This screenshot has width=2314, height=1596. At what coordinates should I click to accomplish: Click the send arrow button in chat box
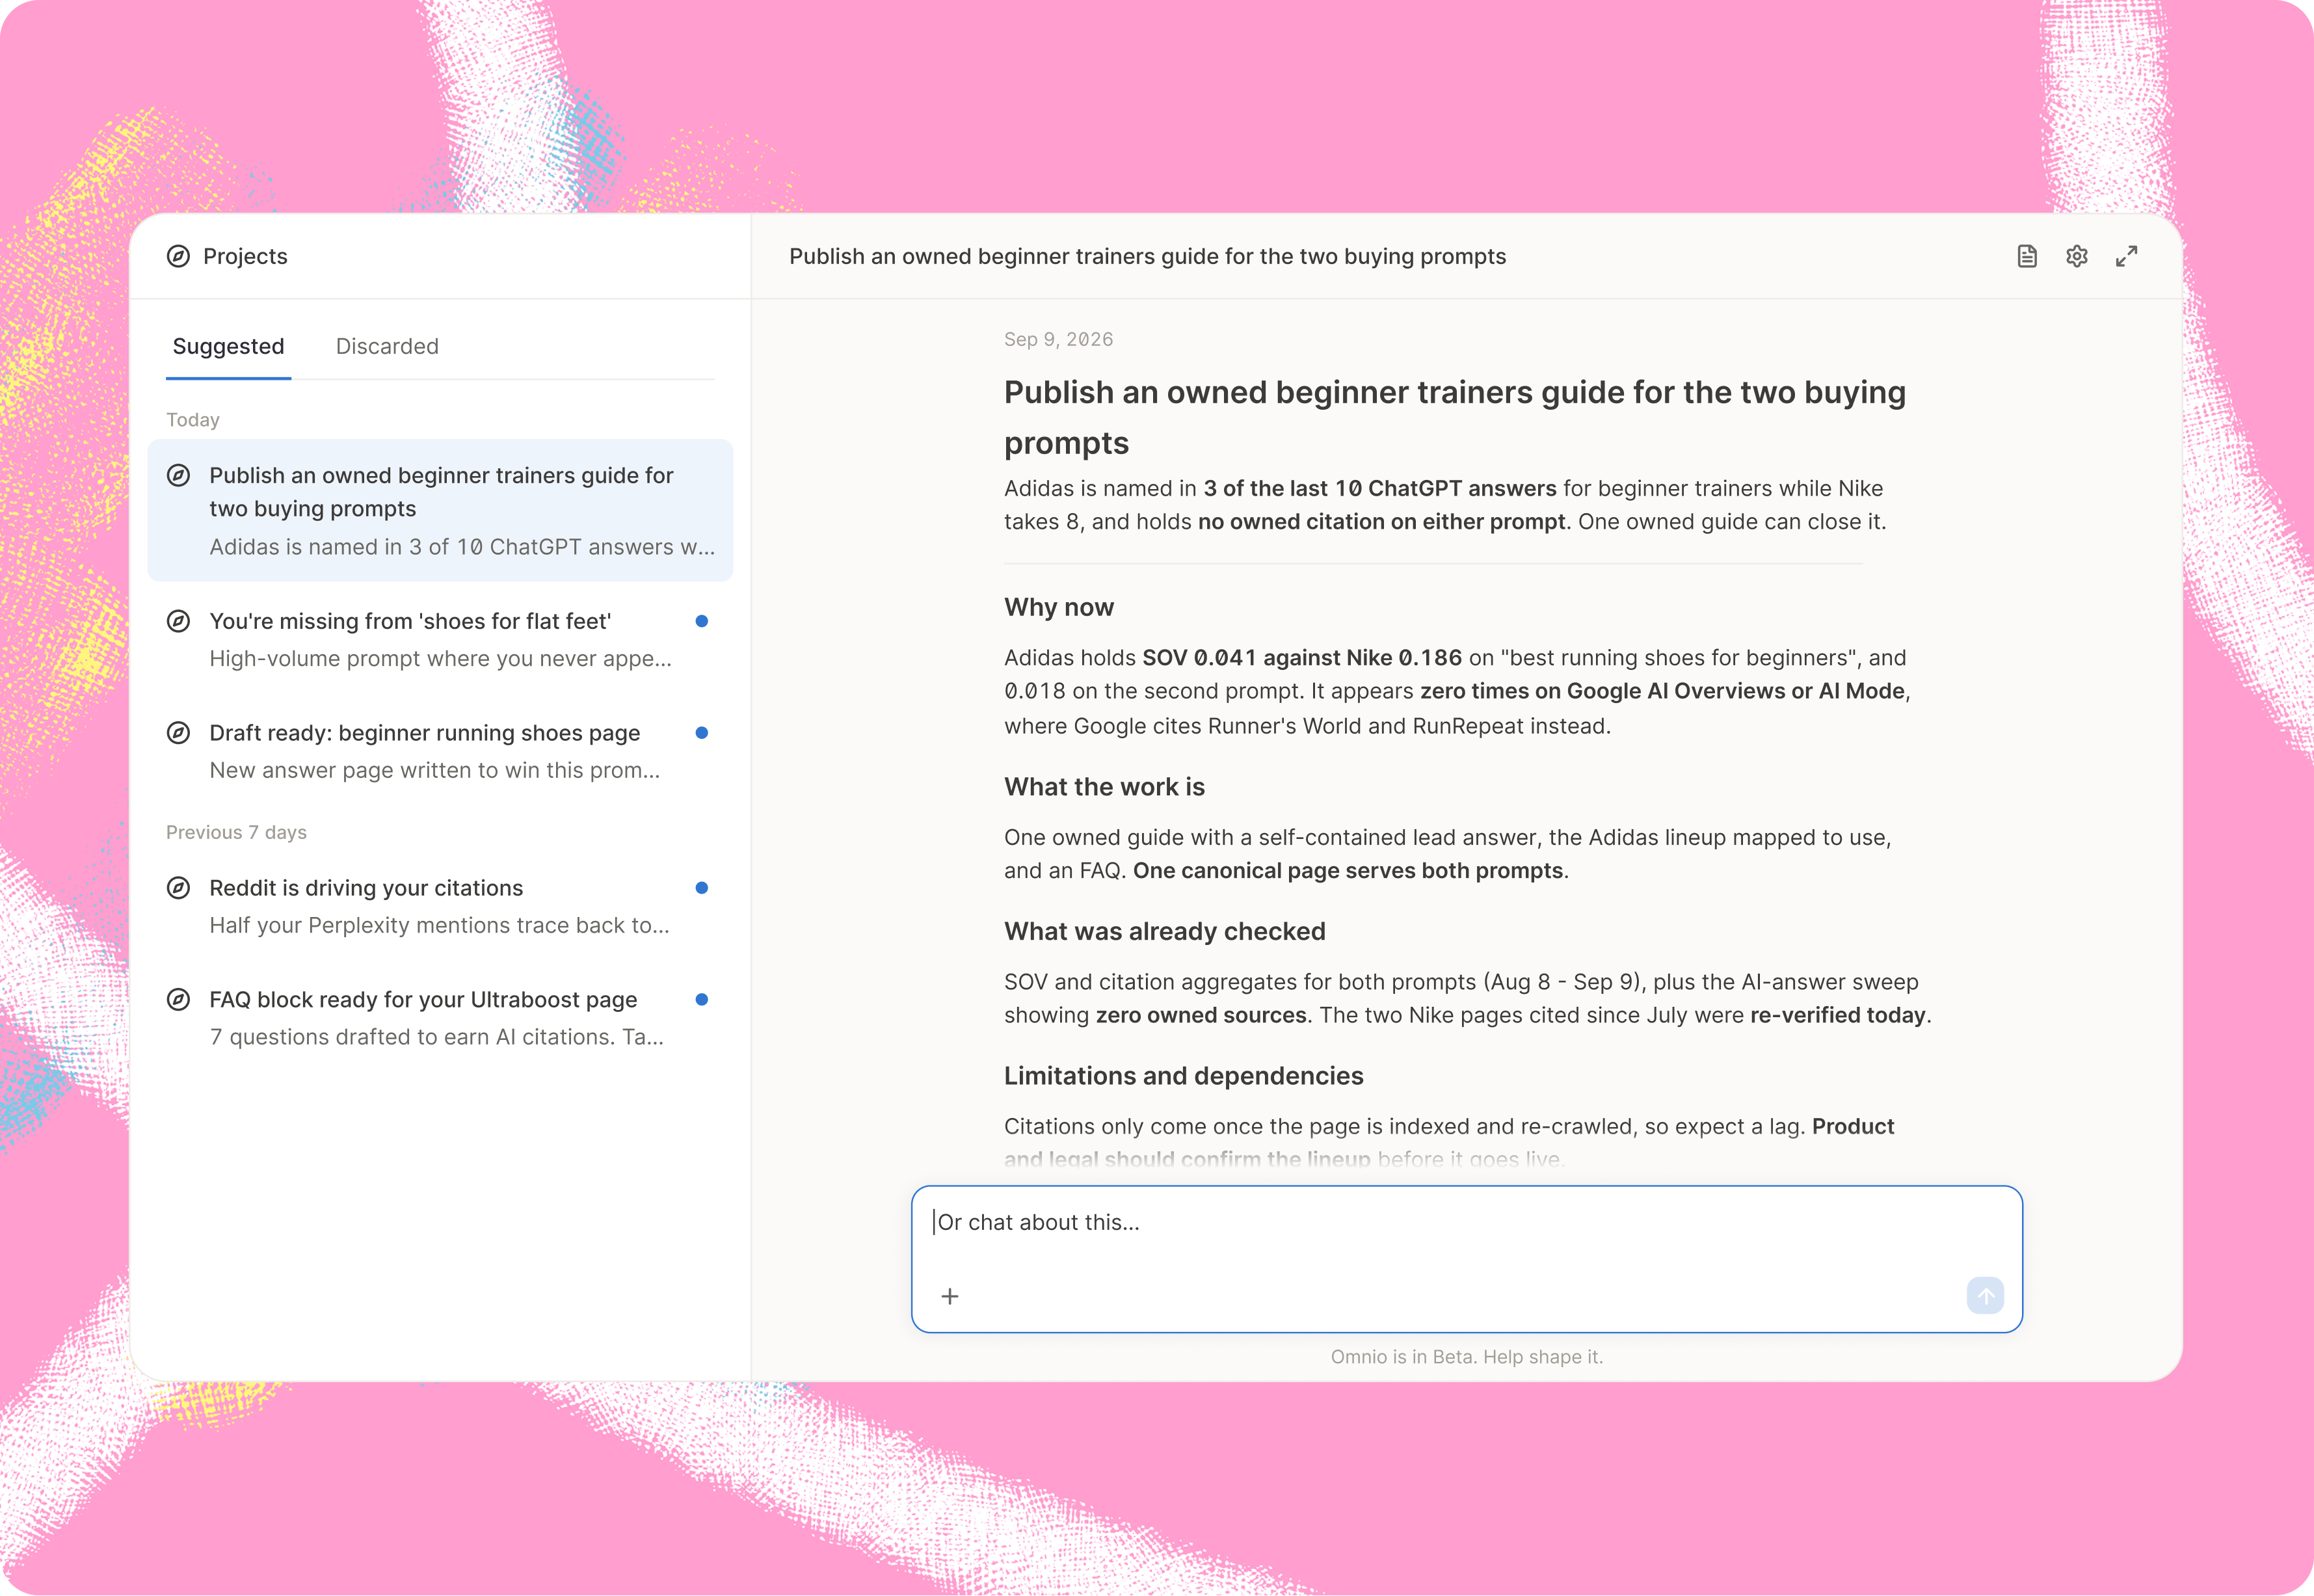pos(1985,1296)
